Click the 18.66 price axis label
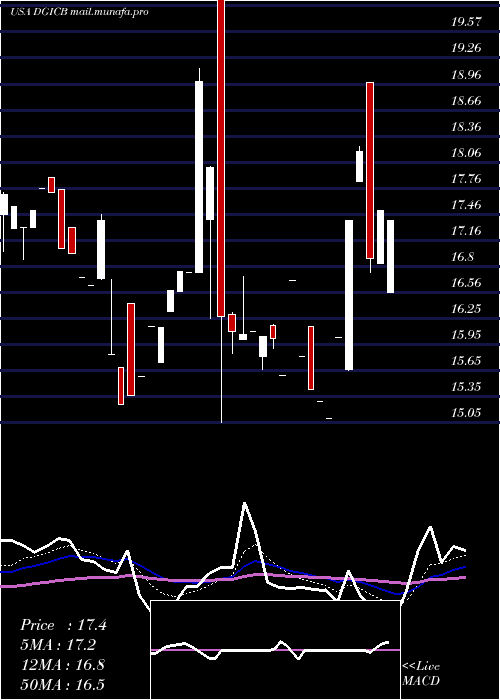Viewport: 500px width, 700px height. tap(466, 101)
